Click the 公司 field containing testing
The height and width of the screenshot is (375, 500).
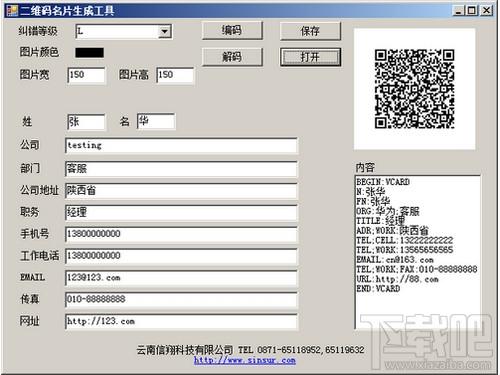[181, 146]
